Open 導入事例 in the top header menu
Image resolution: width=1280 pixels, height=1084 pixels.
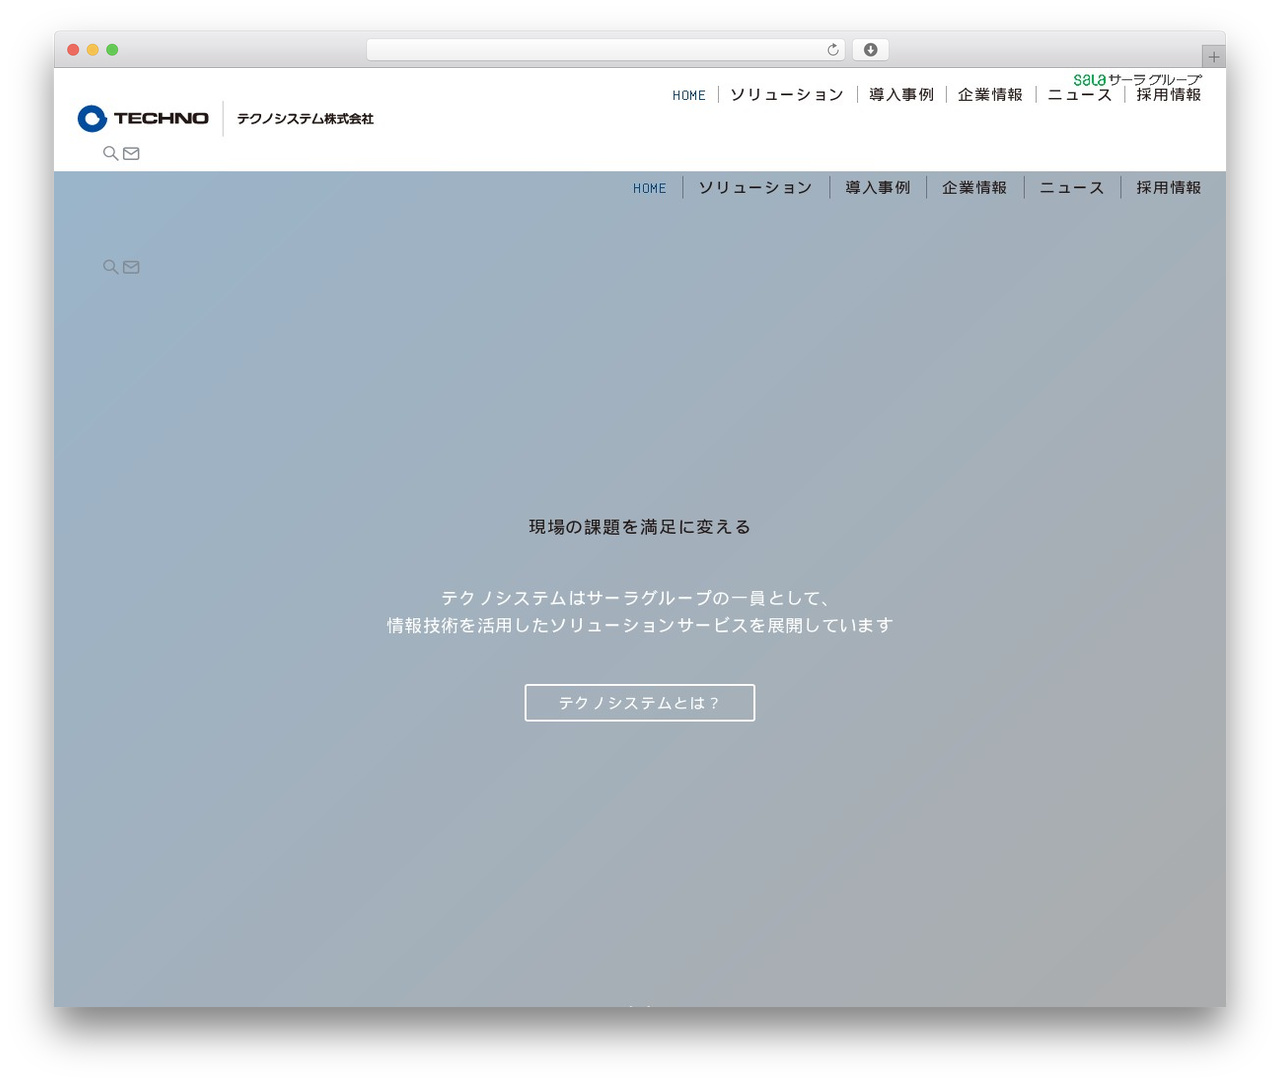pos(901,95)
